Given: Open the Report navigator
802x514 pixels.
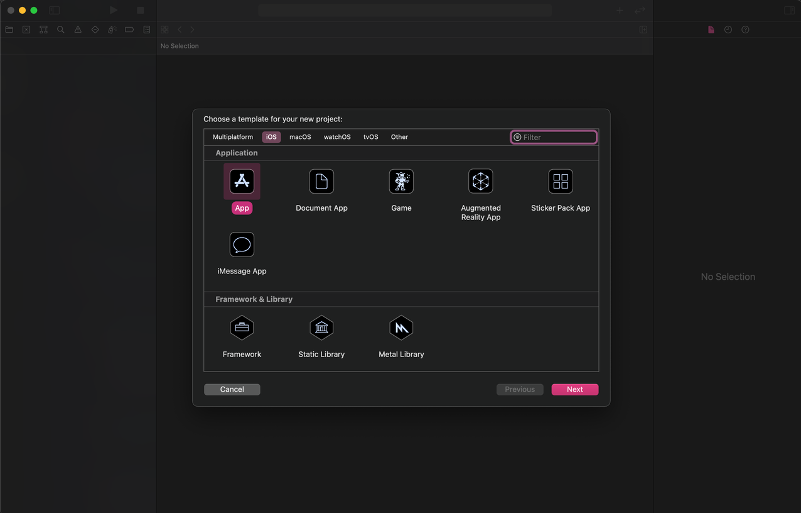Looking at the screenshot, I should 147,30.
